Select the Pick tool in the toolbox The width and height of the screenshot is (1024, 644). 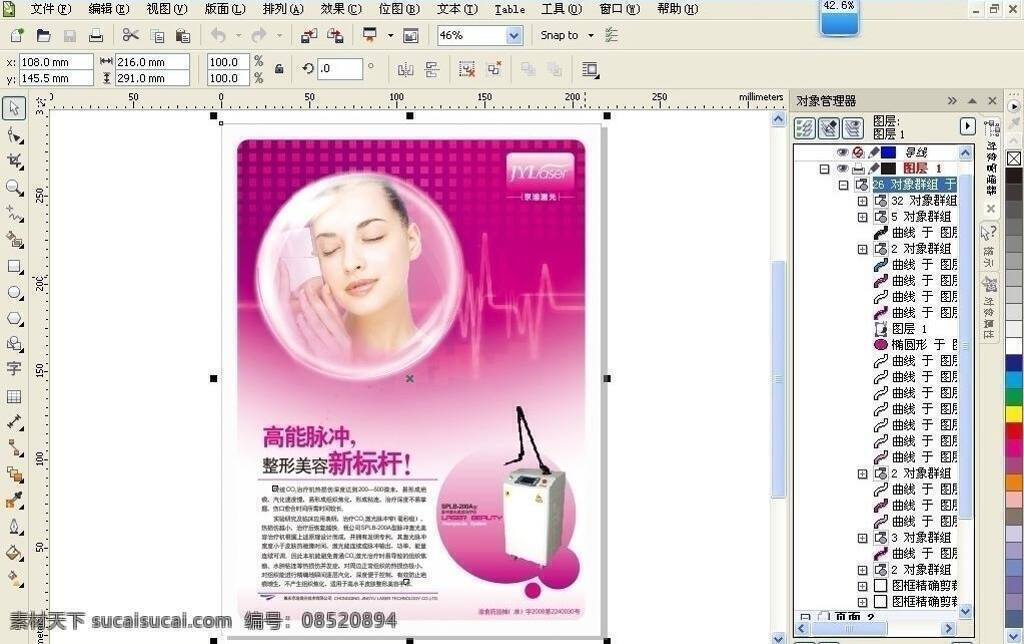pos(14,108)
